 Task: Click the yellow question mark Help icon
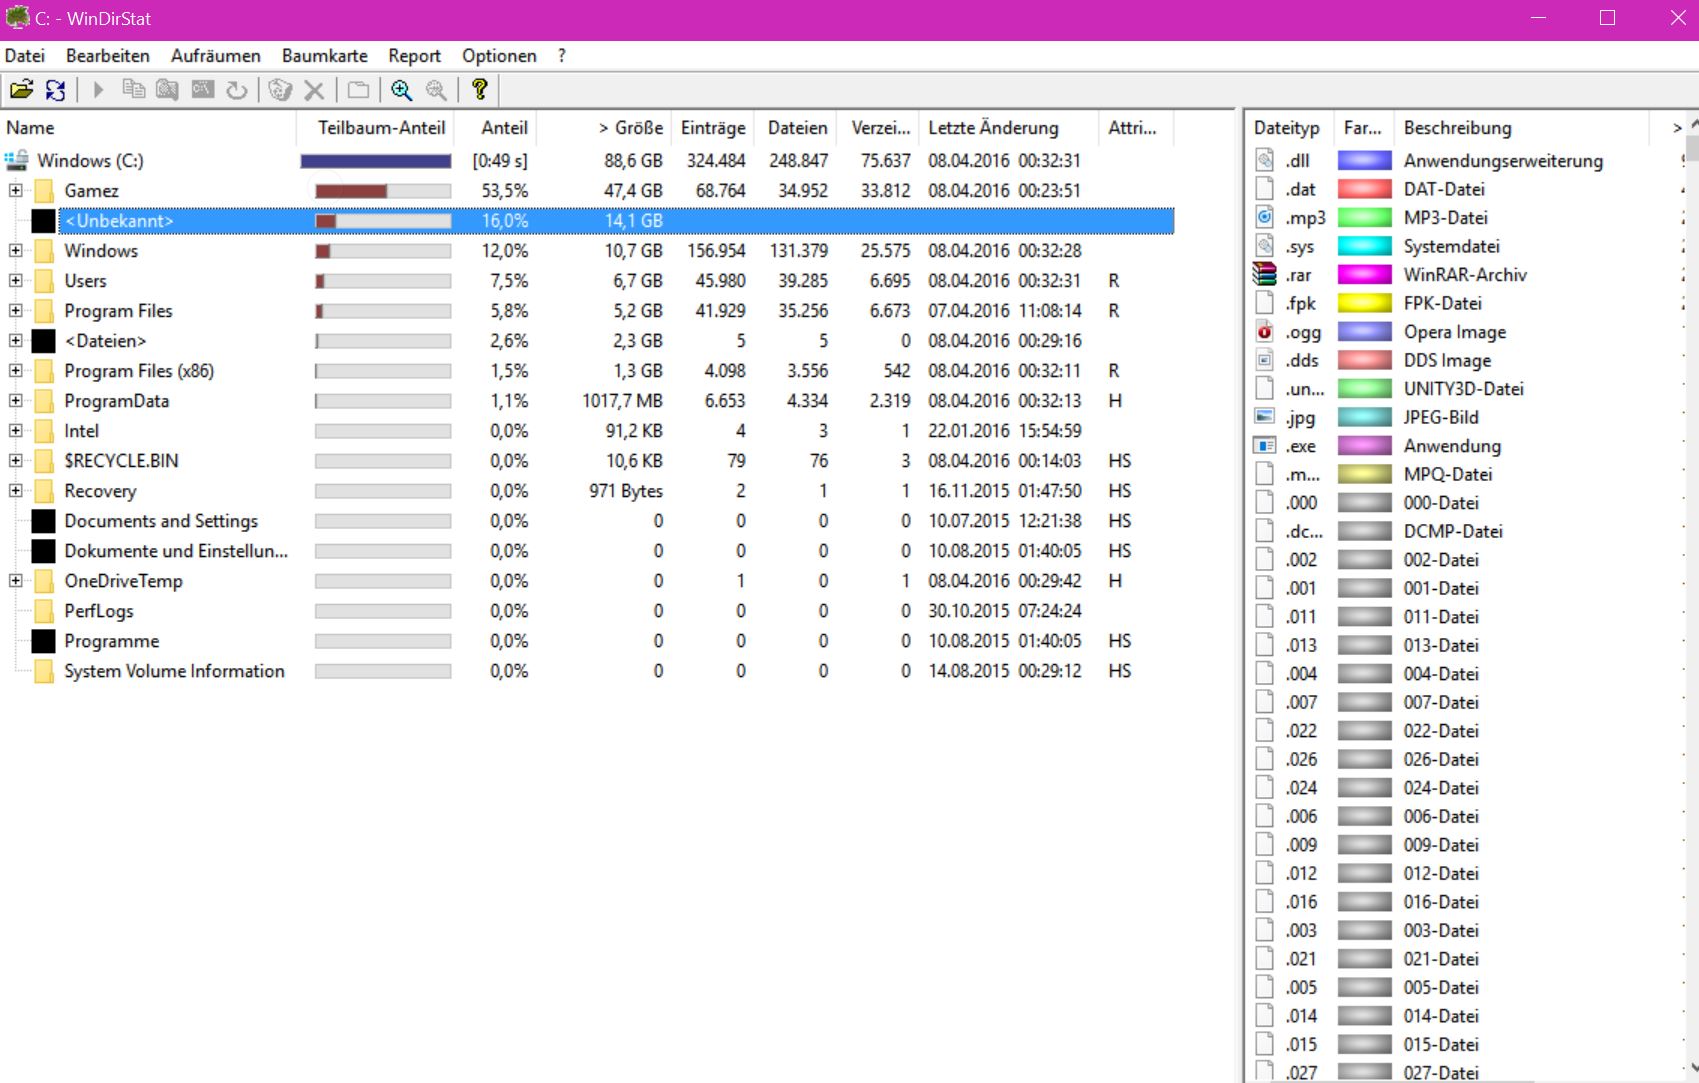pyautogui.click(x=480, y=90)
